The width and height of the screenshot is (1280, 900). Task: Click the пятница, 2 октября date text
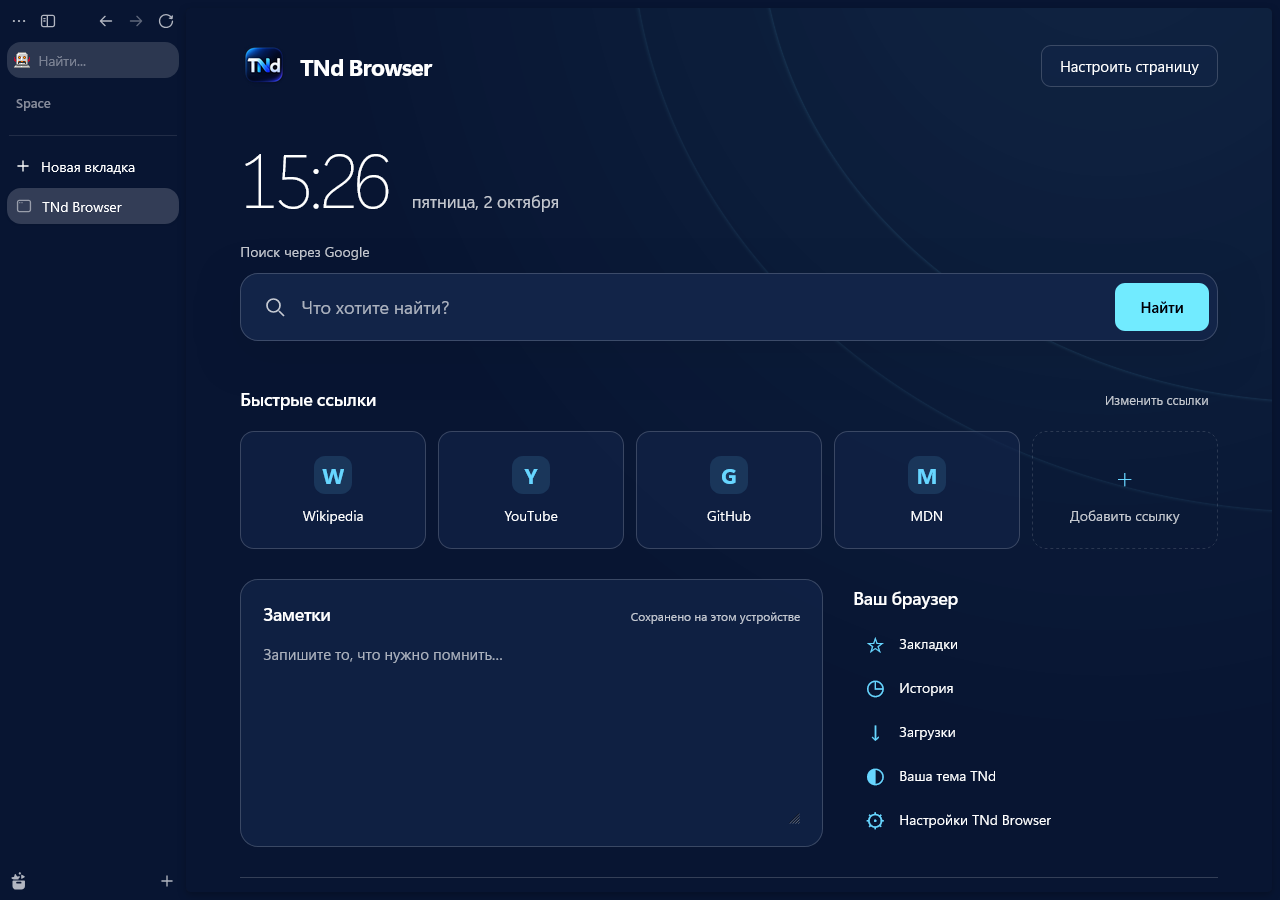tap(485, 202)
